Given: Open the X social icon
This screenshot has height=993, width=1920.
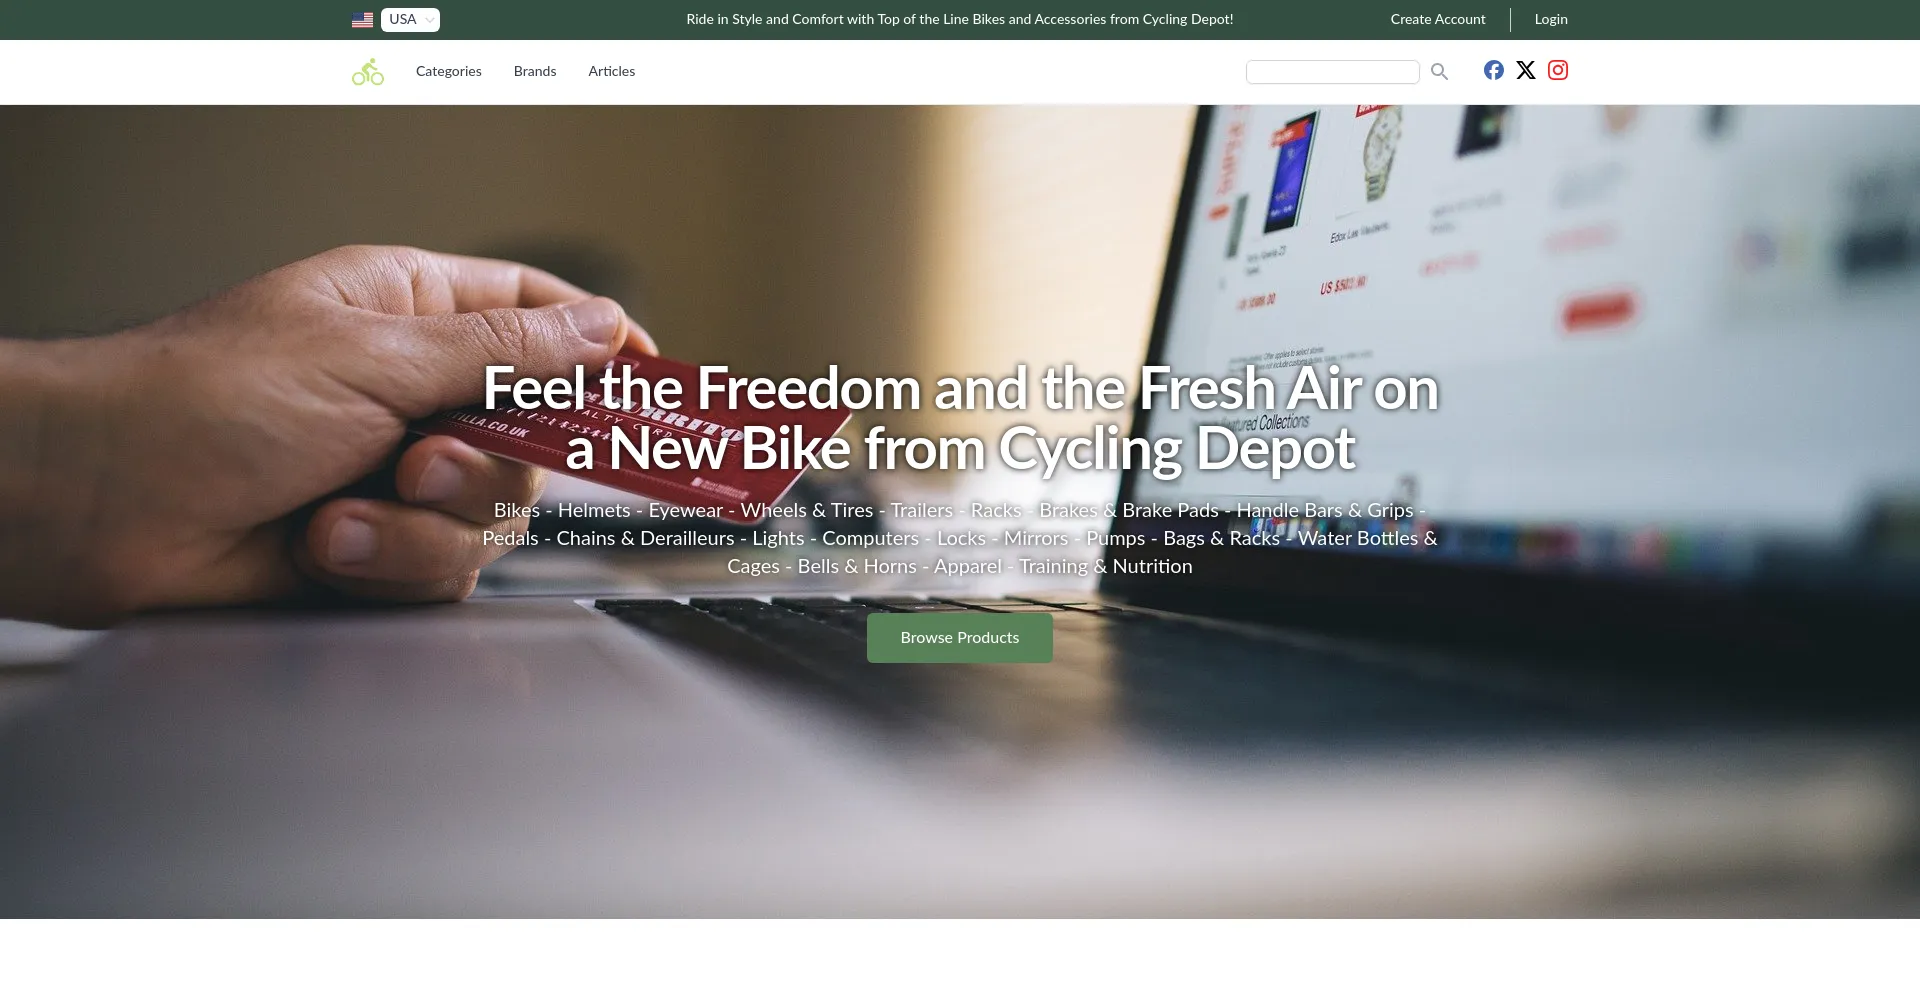Looking at the screenshot, I should [1525, 70].
